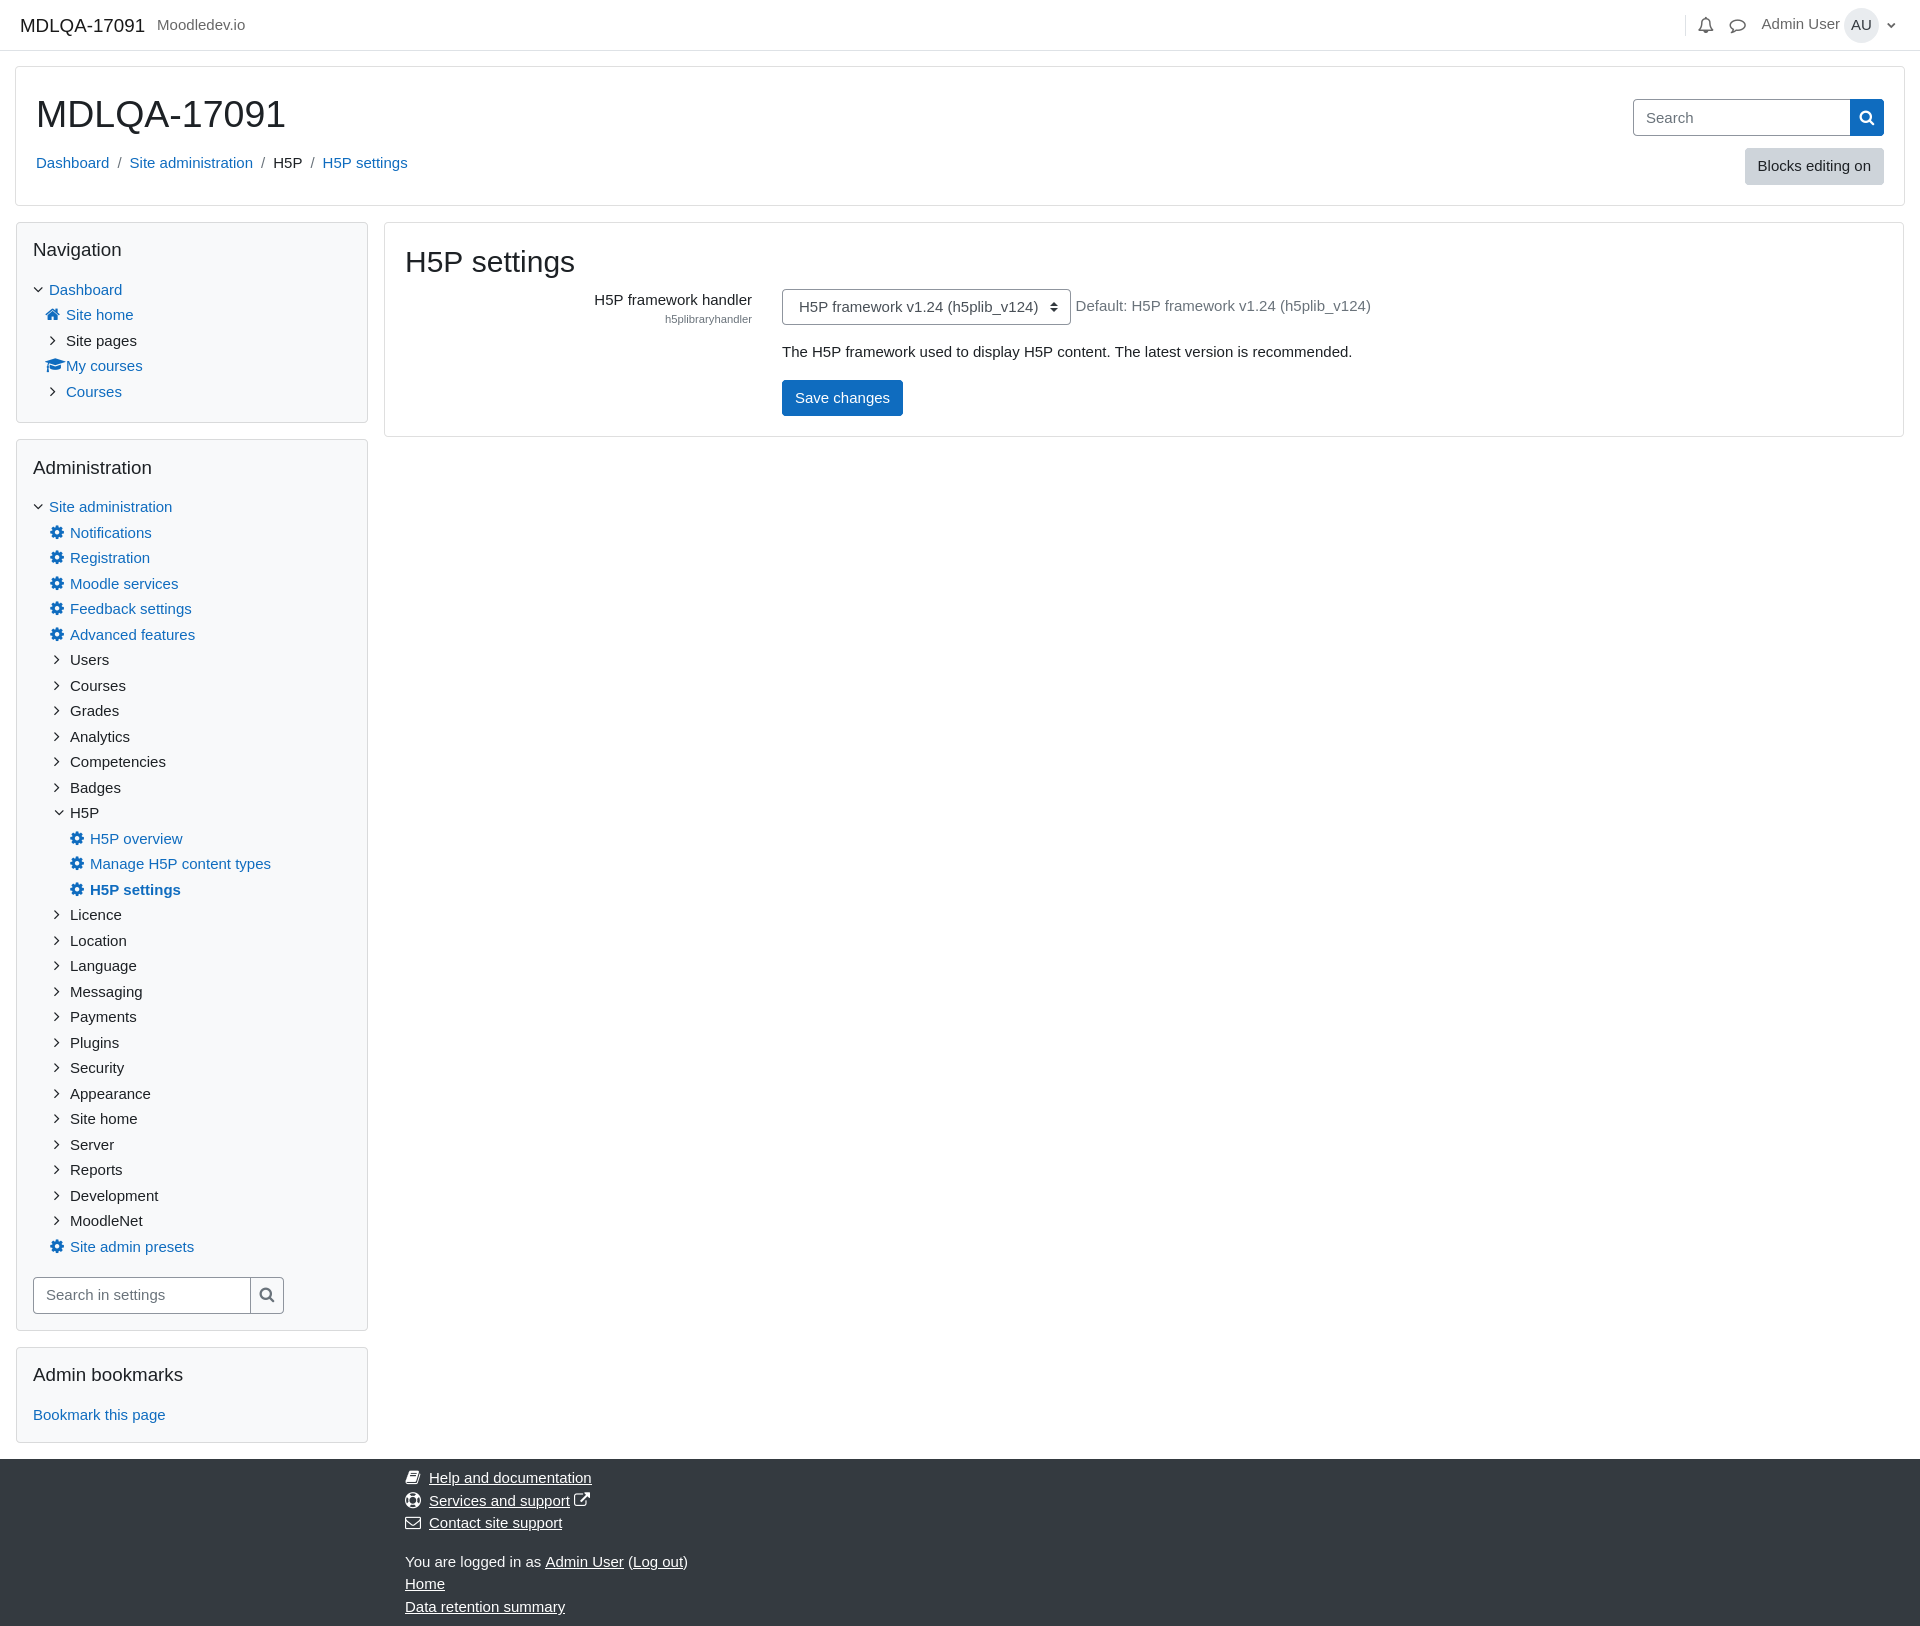This screenshot has width=1920, height=1626.
Task: Click H5P settings breadcrumb link
Action: tap(365, 163)
